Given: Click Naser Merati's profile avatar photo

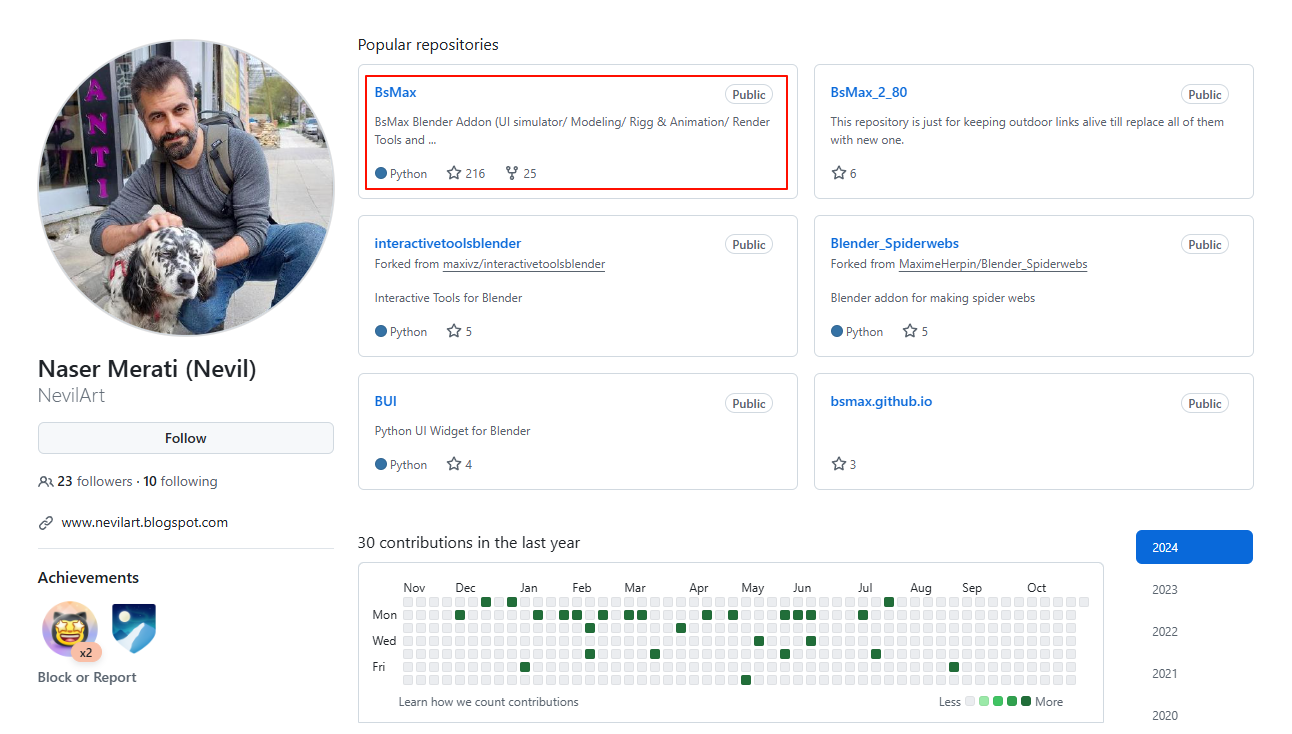Looking at the screenshot, I should (x=186, y=188).
